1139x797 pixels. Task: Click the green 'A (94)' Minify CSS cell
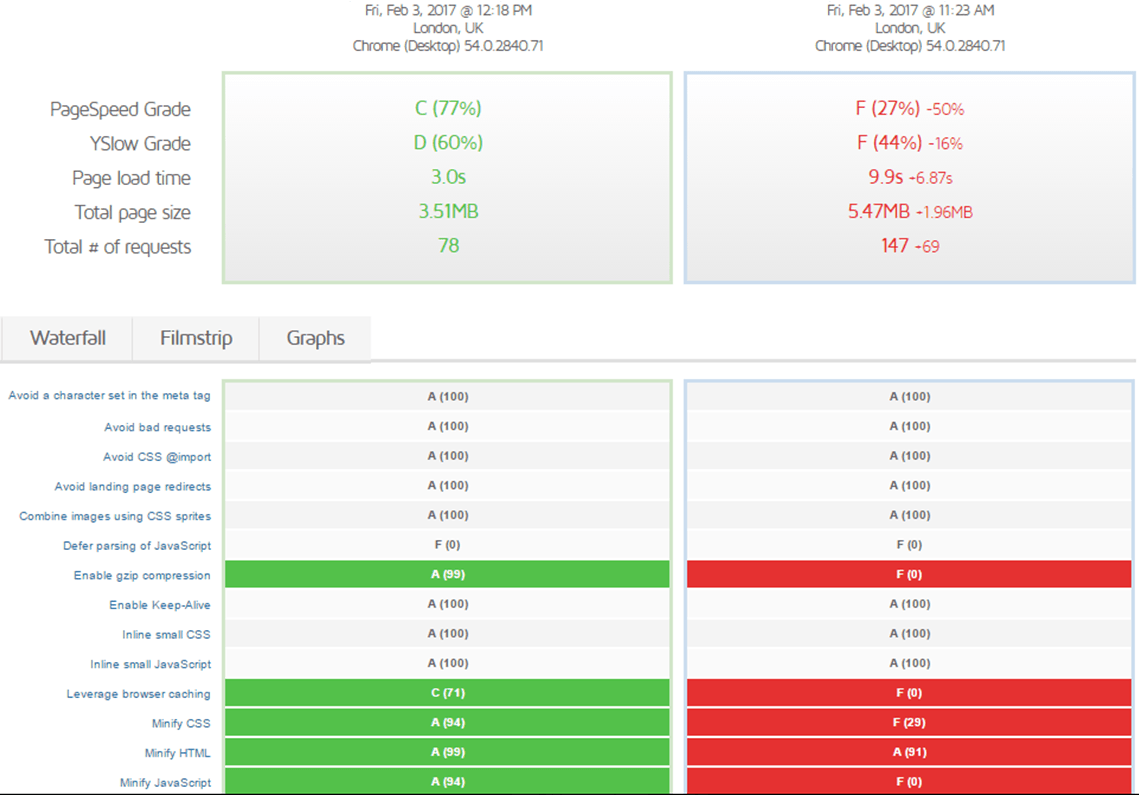(x=447, y=722)
